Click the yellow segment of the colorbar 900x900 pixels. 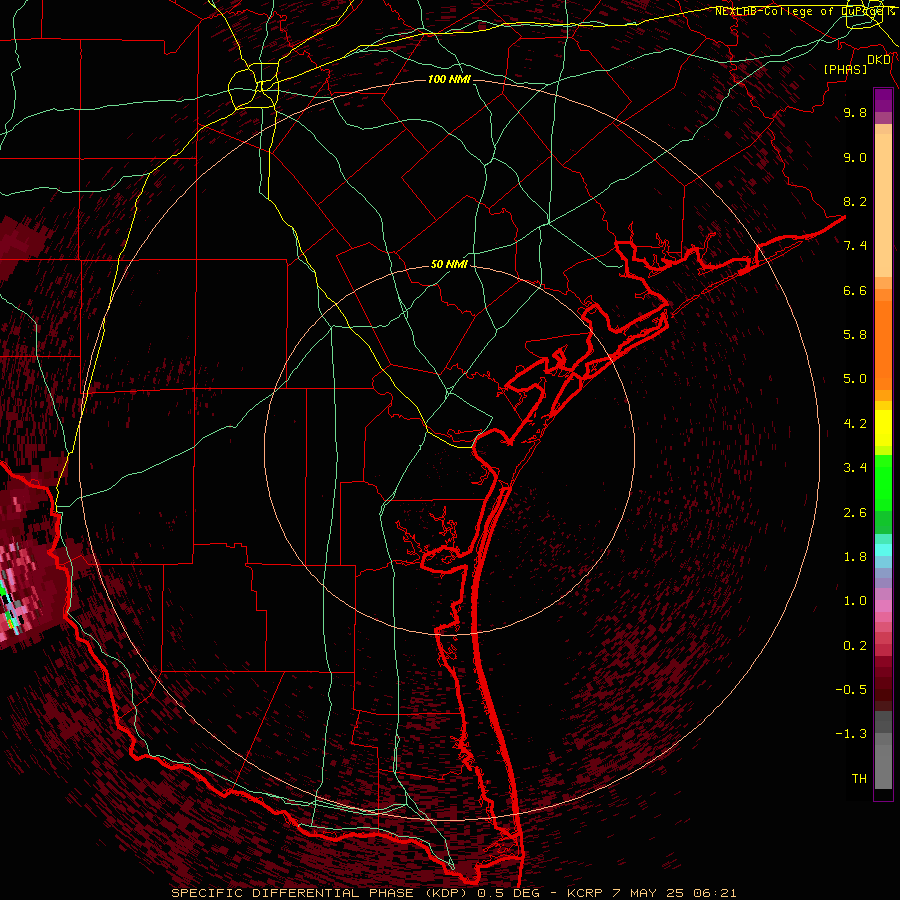(883, 428)
